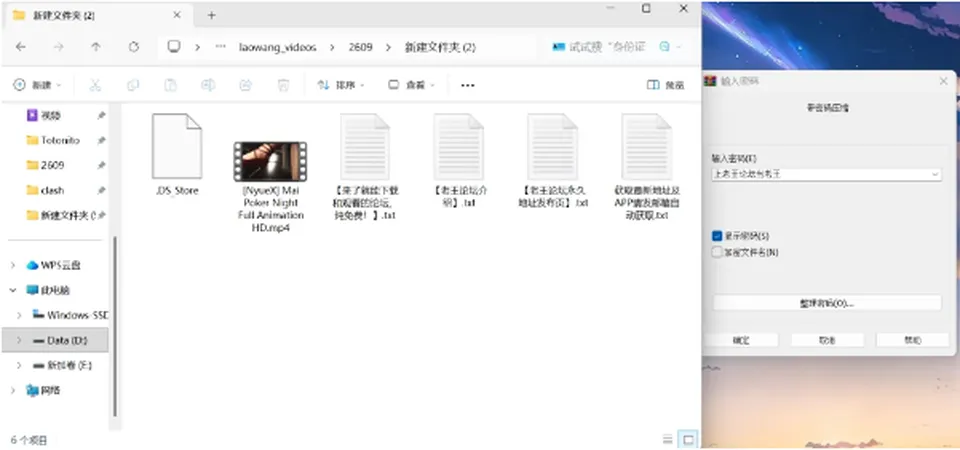Click the 2609 breadcrumb in address bar

click(x=360, y=47)
